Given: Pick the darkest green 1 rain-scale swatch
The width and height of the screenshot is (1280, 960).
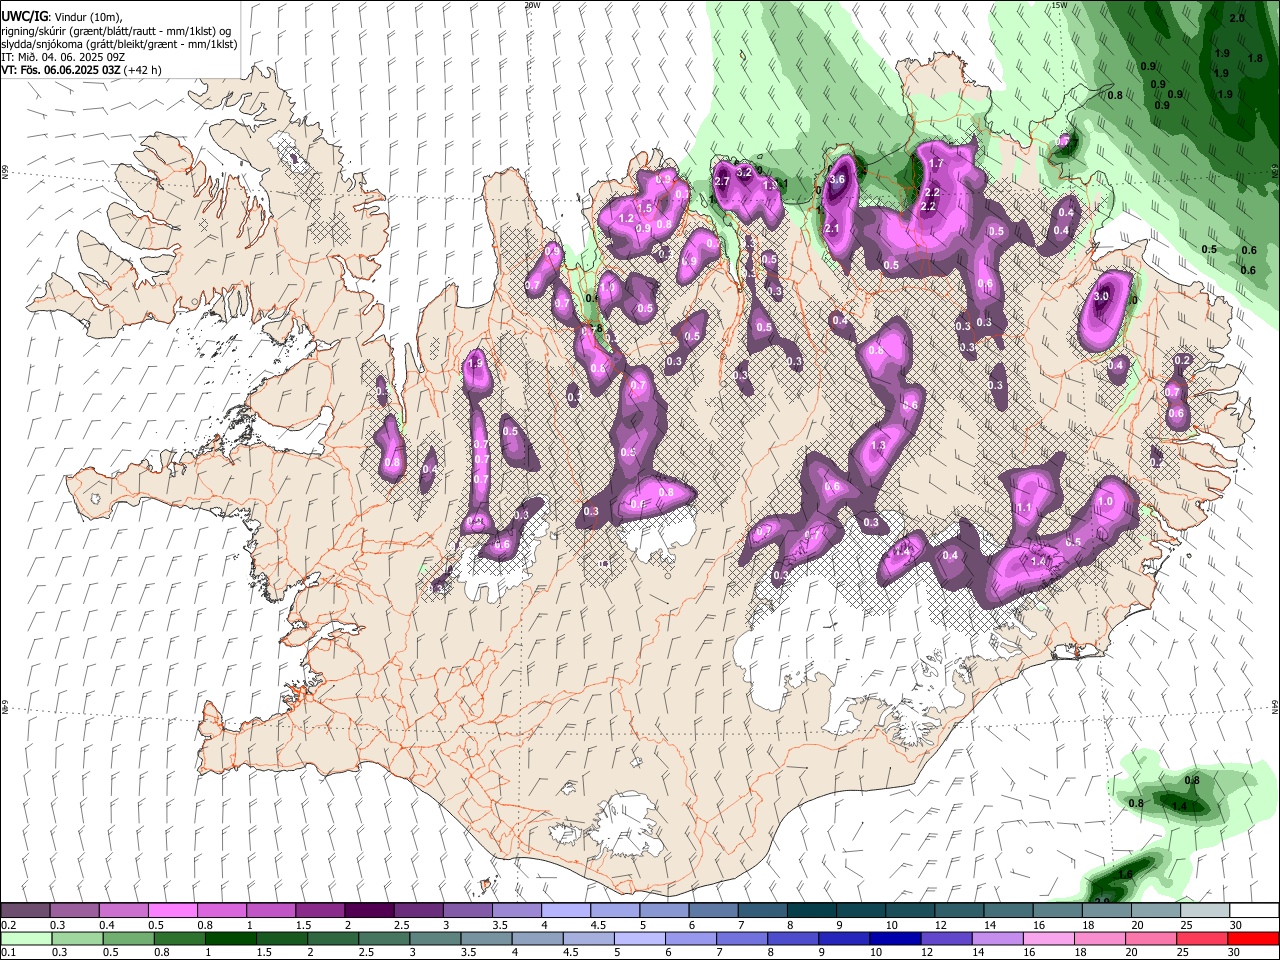Looking at the screenshot, I should (x=233, y=938).
